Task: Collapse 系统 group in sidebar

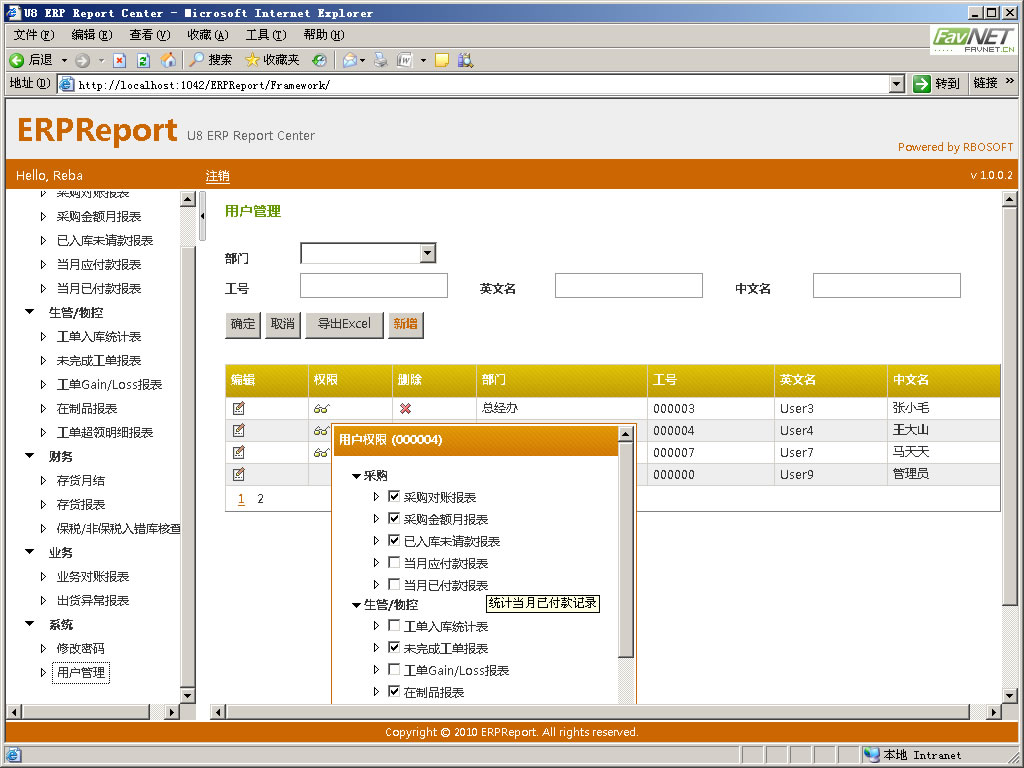Action: [29, 624]
